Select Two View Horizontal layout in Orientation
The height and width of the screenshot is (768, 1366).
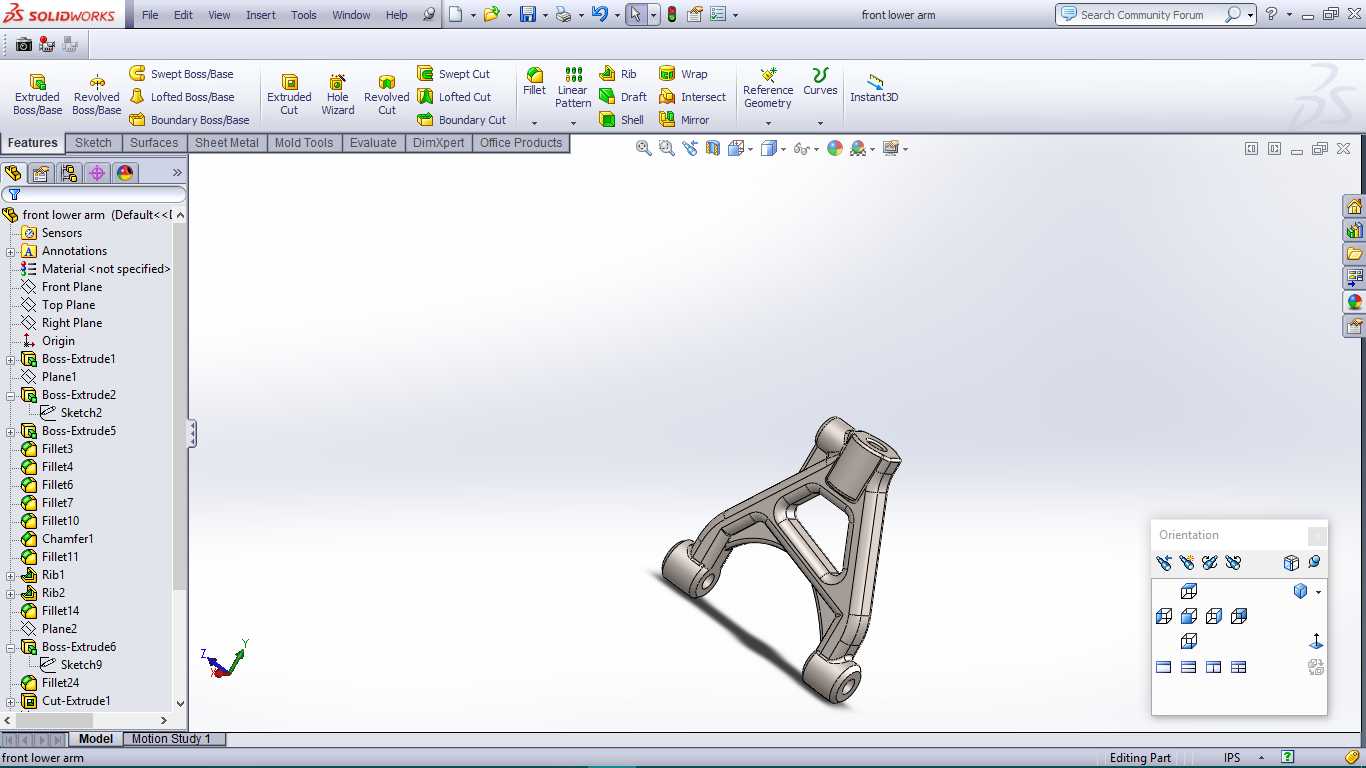(x=1189, y=667)
